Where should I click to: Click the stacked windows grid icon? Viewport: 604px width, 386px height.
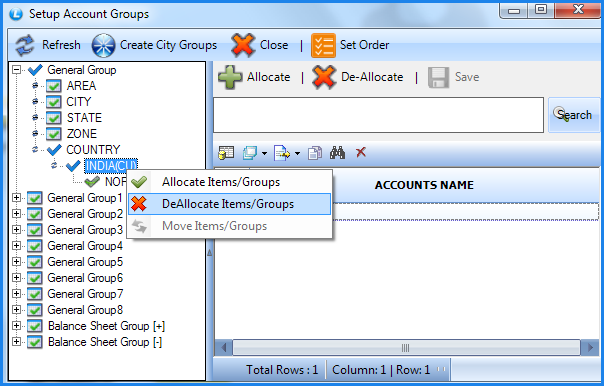(x=250, y=153)
